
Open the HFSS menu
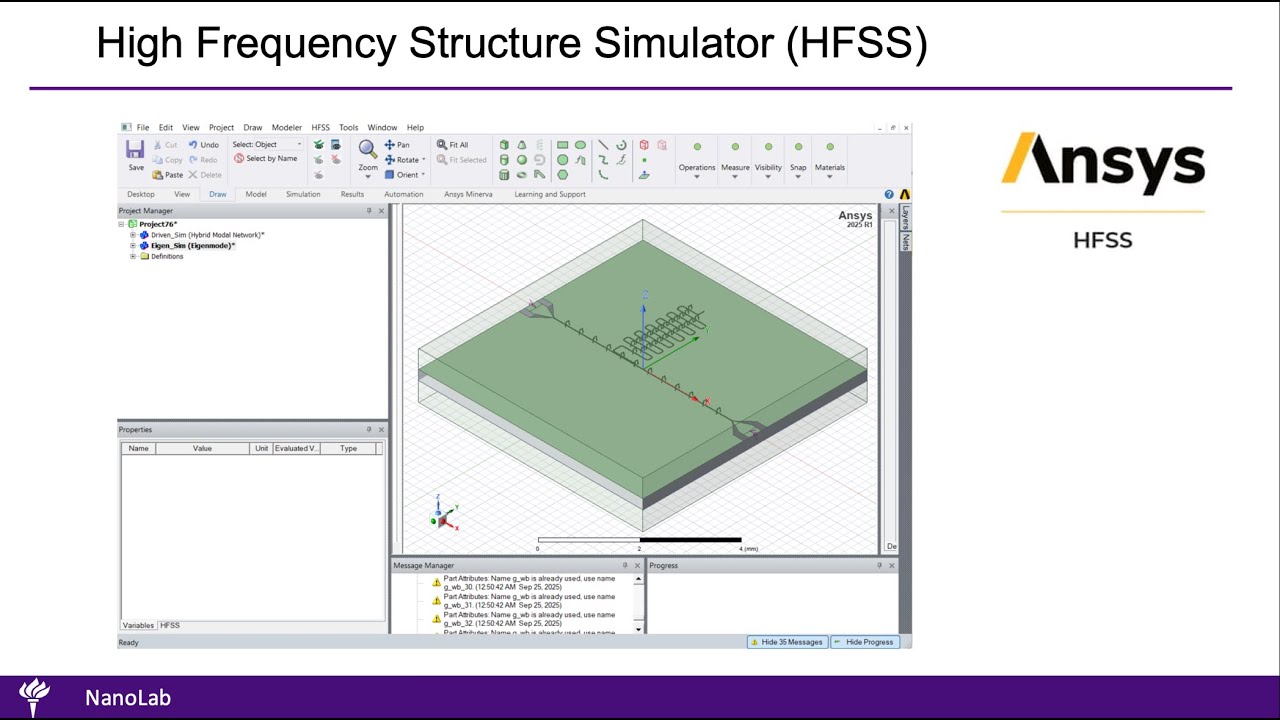tap(320, 128)
